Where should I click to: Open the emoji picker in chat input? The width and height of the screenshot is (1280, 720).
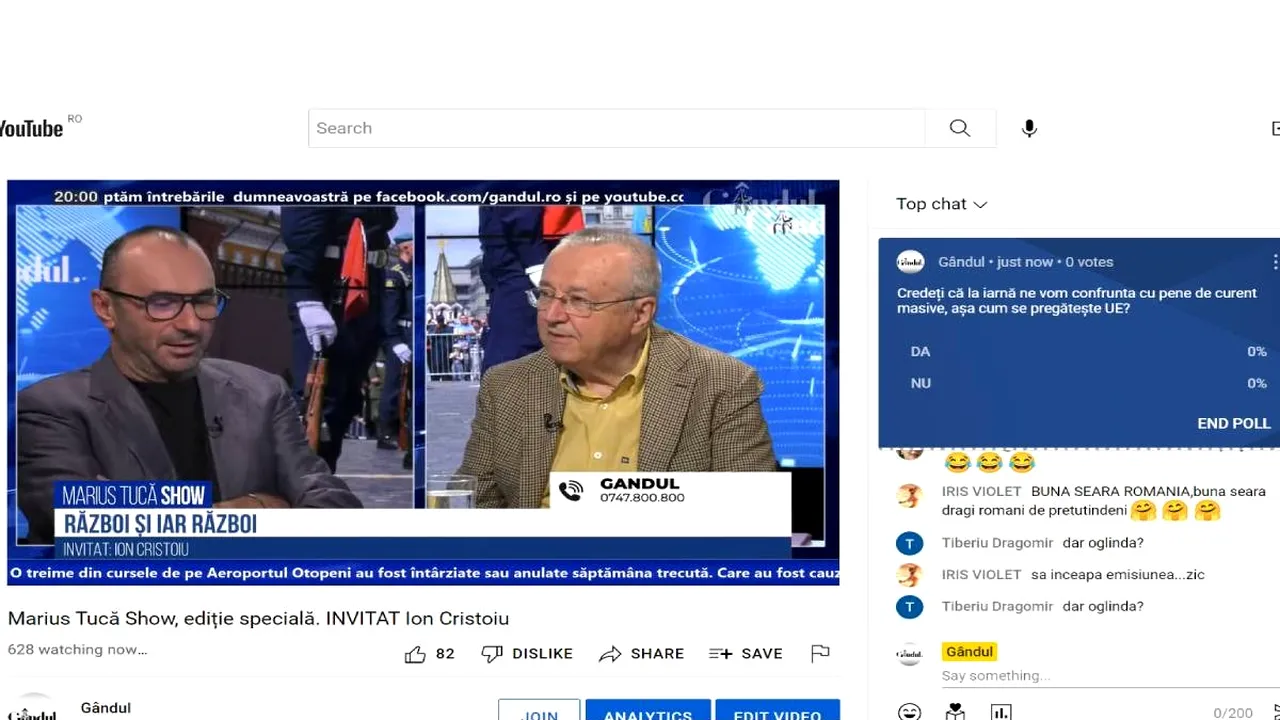(x=909, y=711)
